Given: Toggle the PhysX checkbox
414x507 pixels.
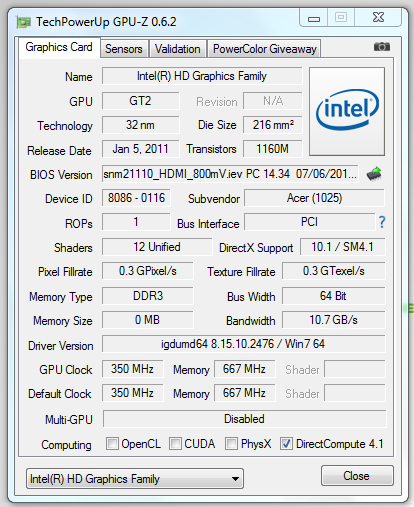Looking at the screenshot, I should tap(231, 444).
